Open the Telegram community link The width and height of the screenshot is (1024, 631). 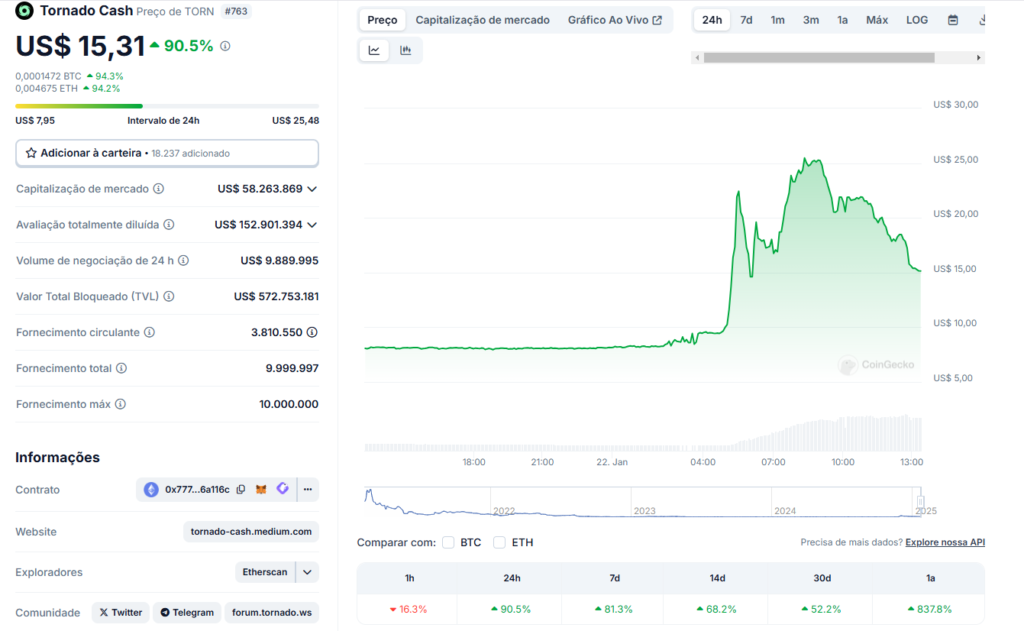(x=187, y=613)
